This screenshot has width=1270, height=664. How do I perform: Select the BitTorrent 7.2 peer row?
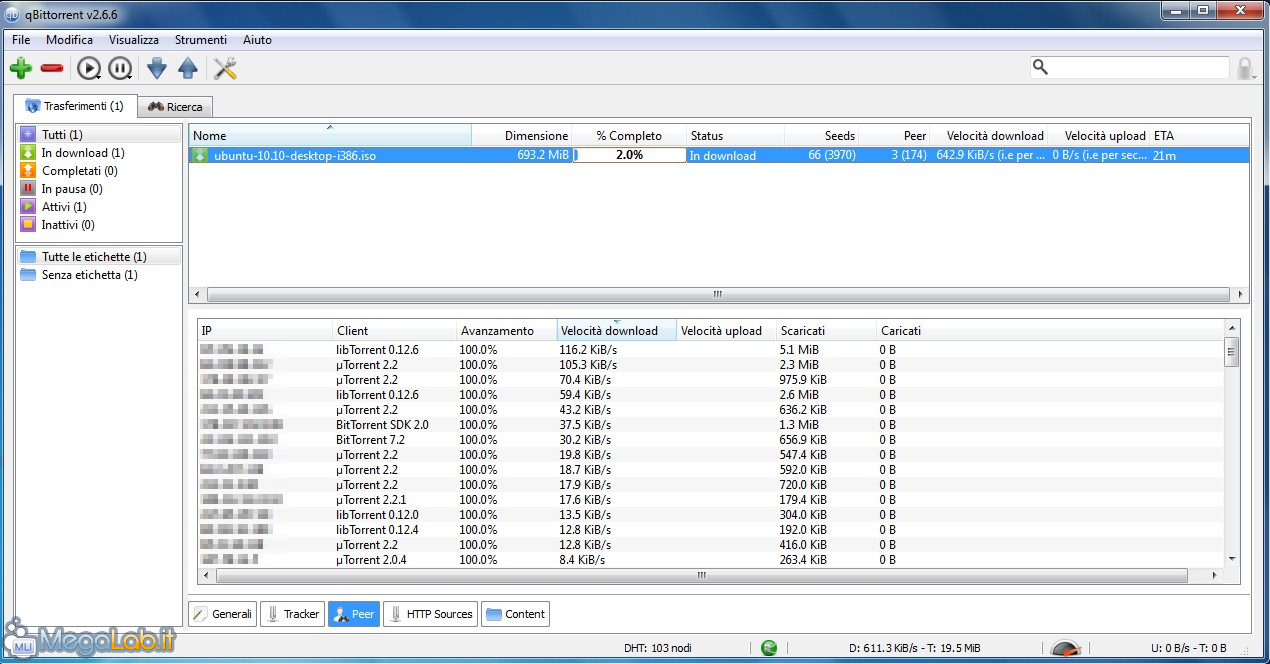point(710,440)
